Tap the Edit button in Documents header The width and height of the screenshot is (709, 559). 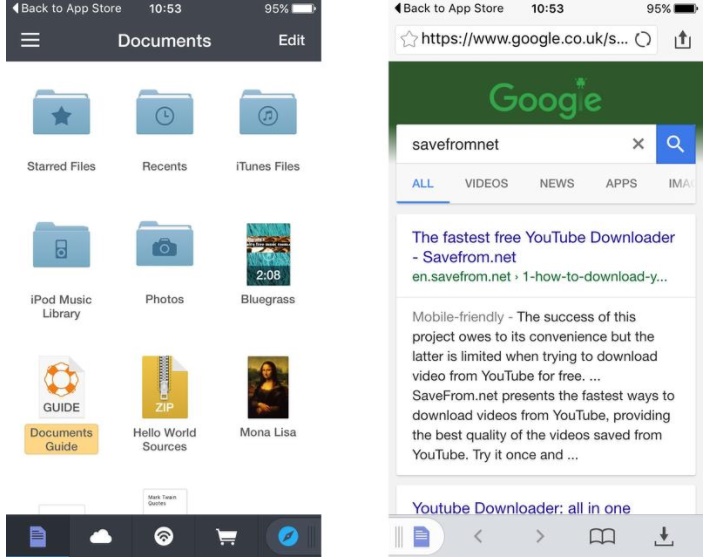pos(291,40)
